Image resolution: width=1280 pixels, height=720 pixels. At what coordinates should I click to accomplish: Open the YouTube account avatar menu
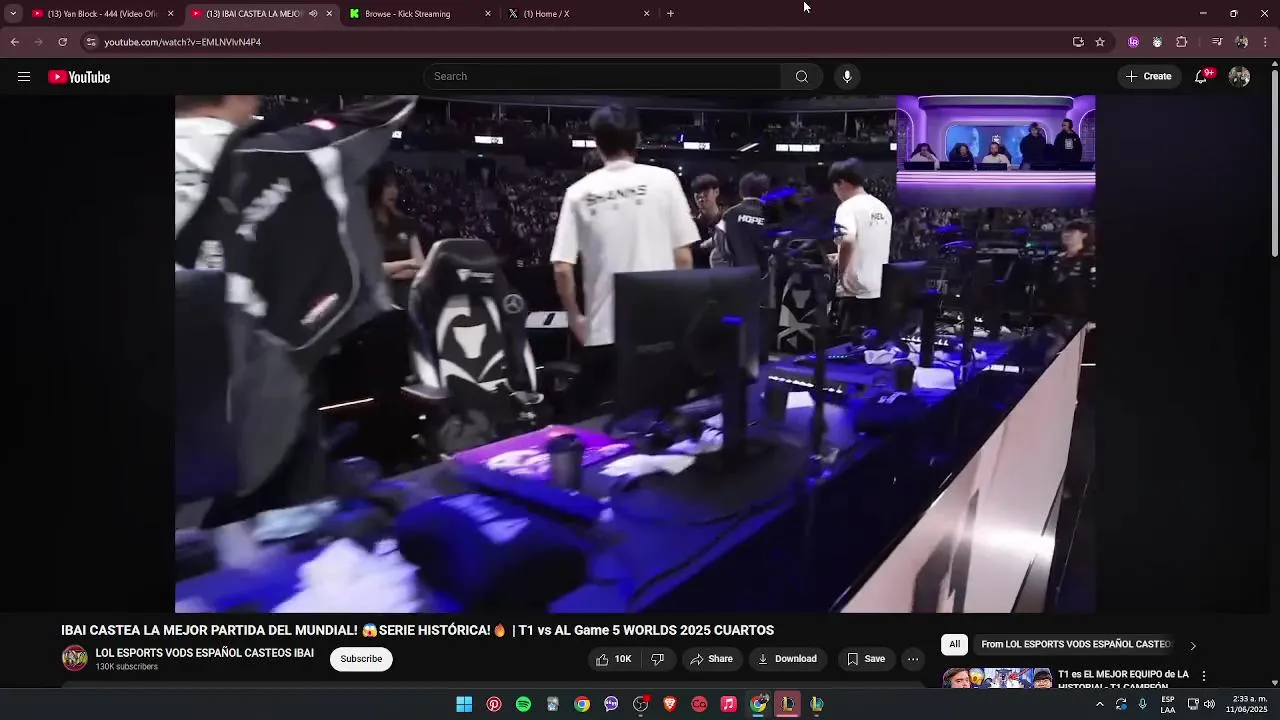tap(1239, 77)
